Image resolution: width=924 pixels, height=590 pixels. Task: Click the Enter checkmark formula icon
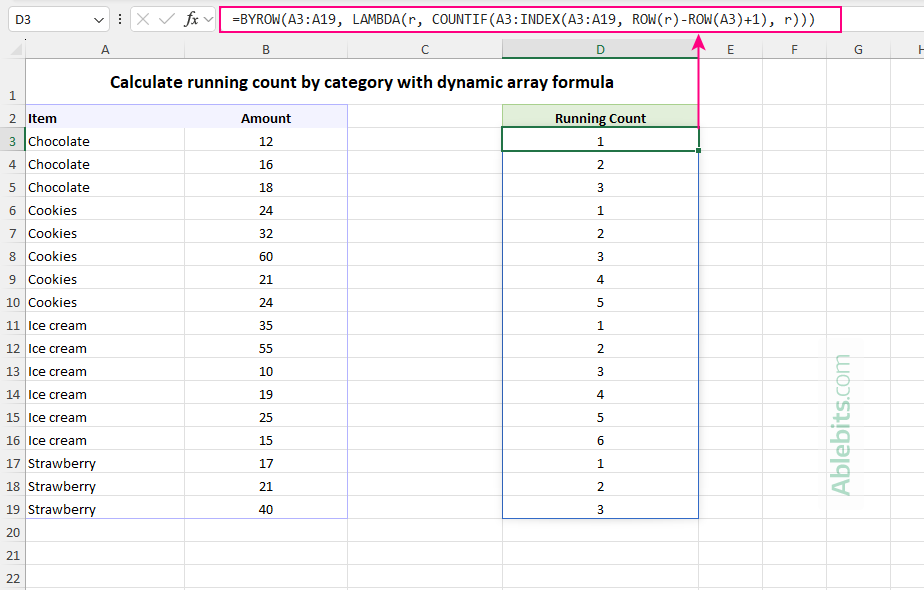(167, 19)
